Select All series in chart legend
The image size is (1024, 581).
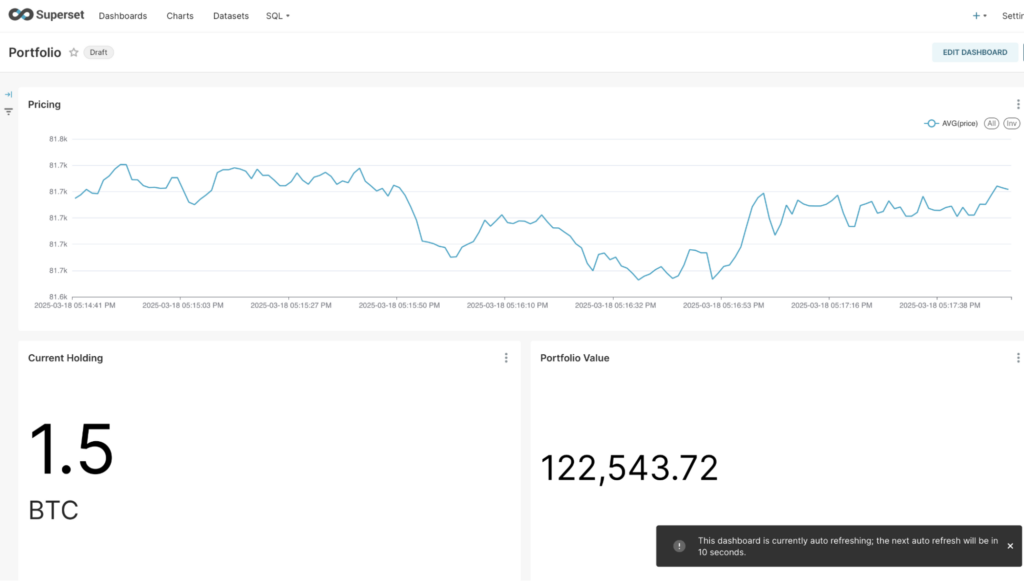(x=991, y=123)
